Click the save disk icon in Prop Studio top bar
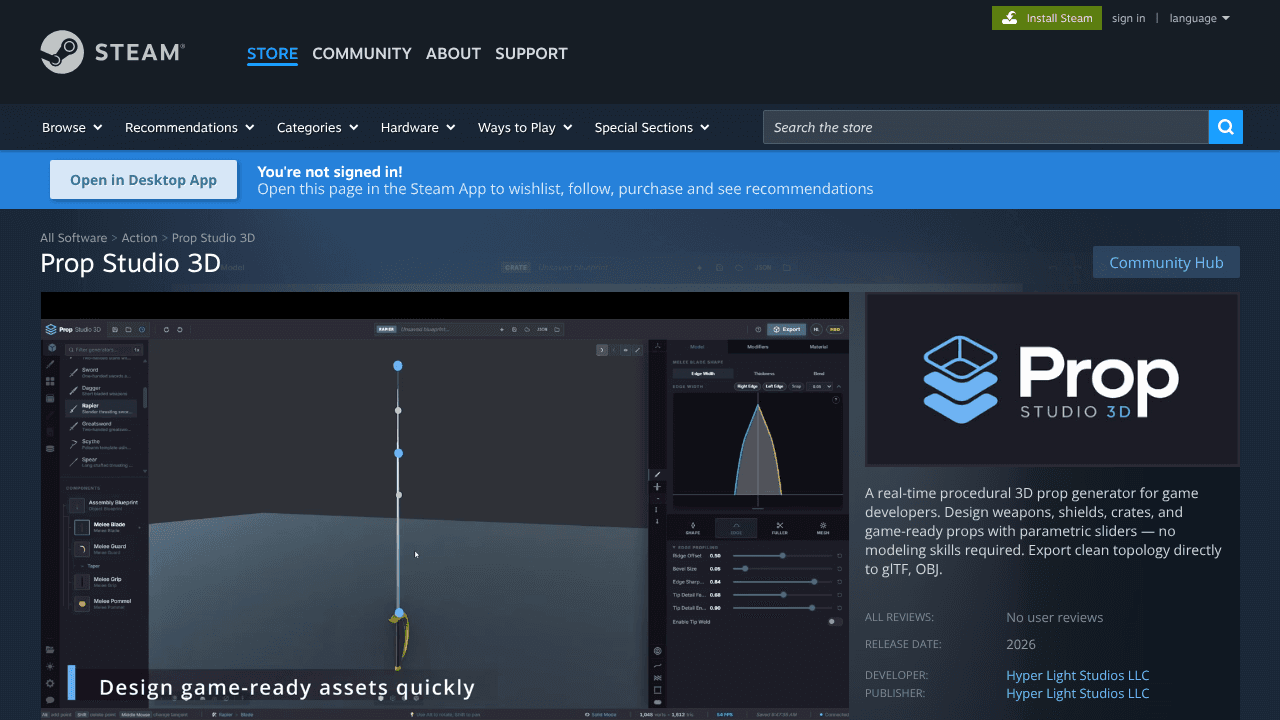 point(115,329)
